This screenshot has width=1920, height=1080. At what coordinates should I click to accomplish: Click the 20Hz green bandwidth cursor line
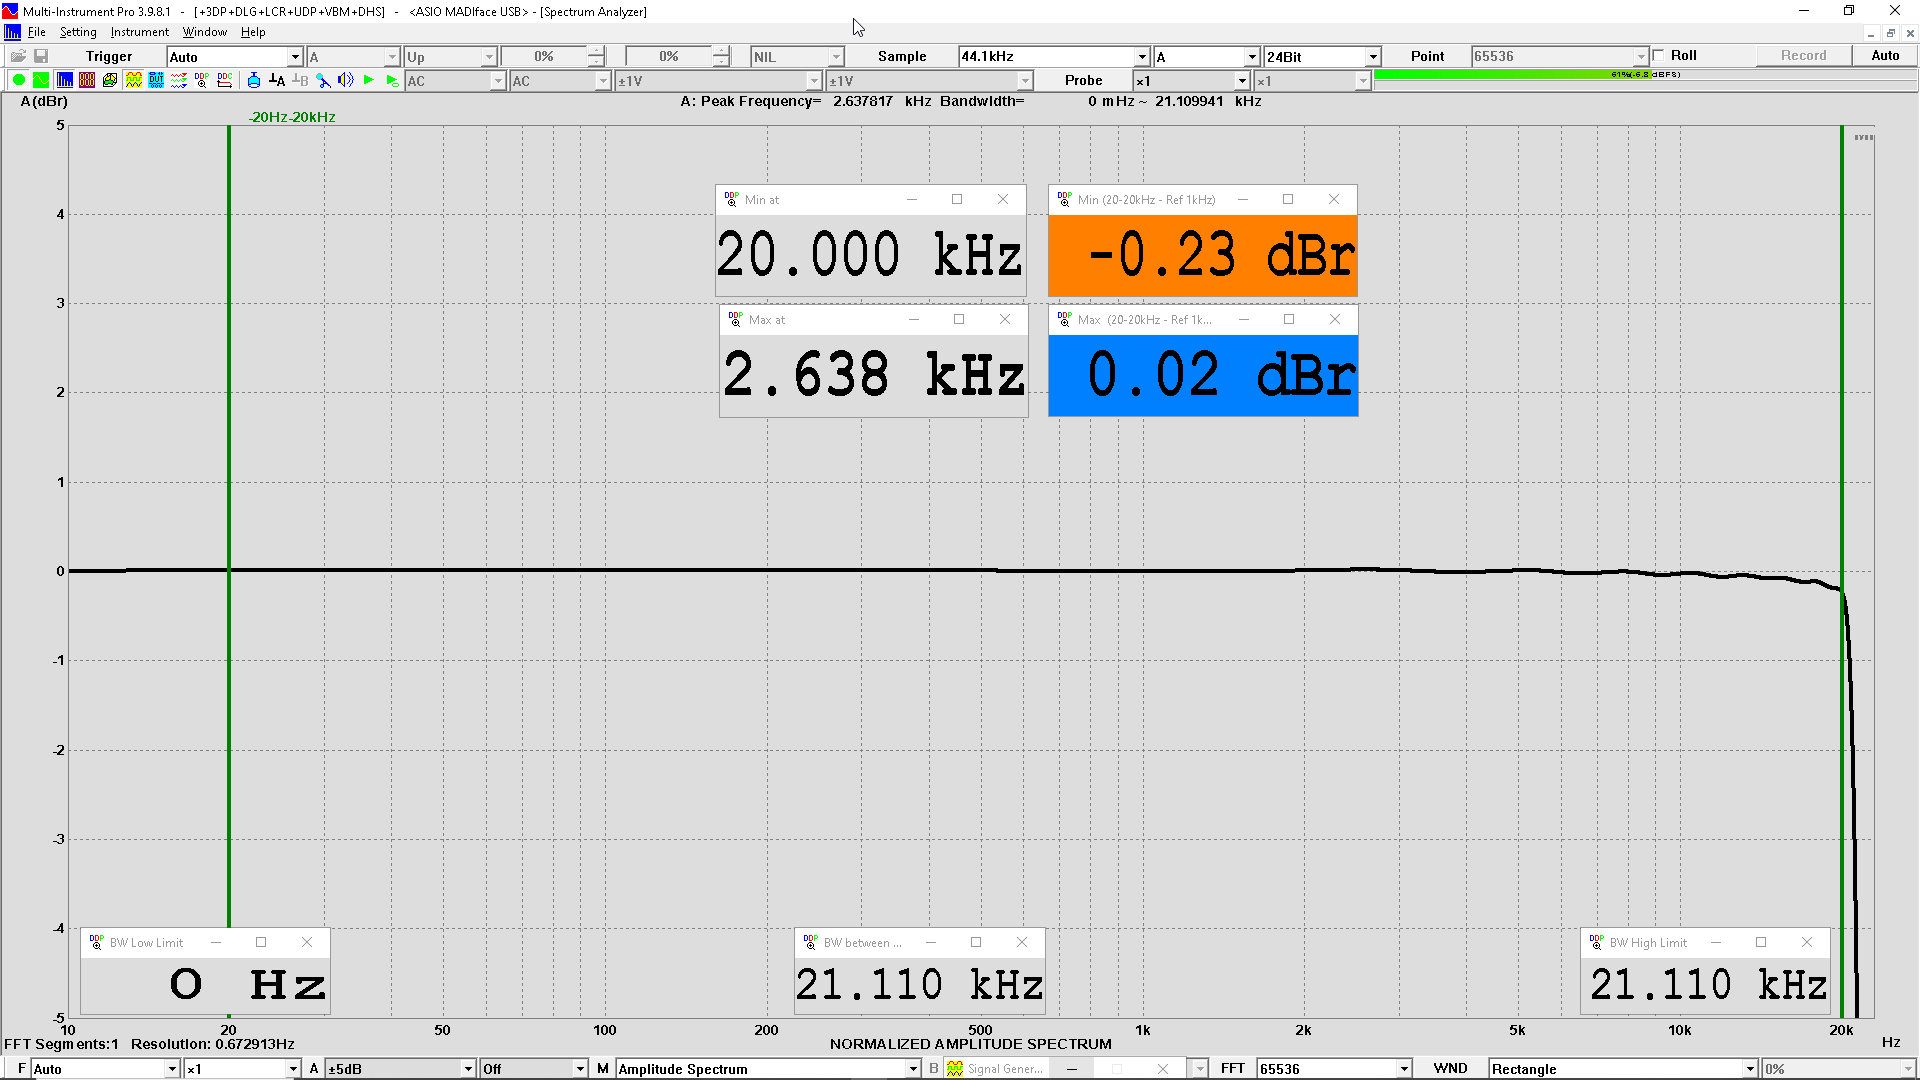[229, 525]
